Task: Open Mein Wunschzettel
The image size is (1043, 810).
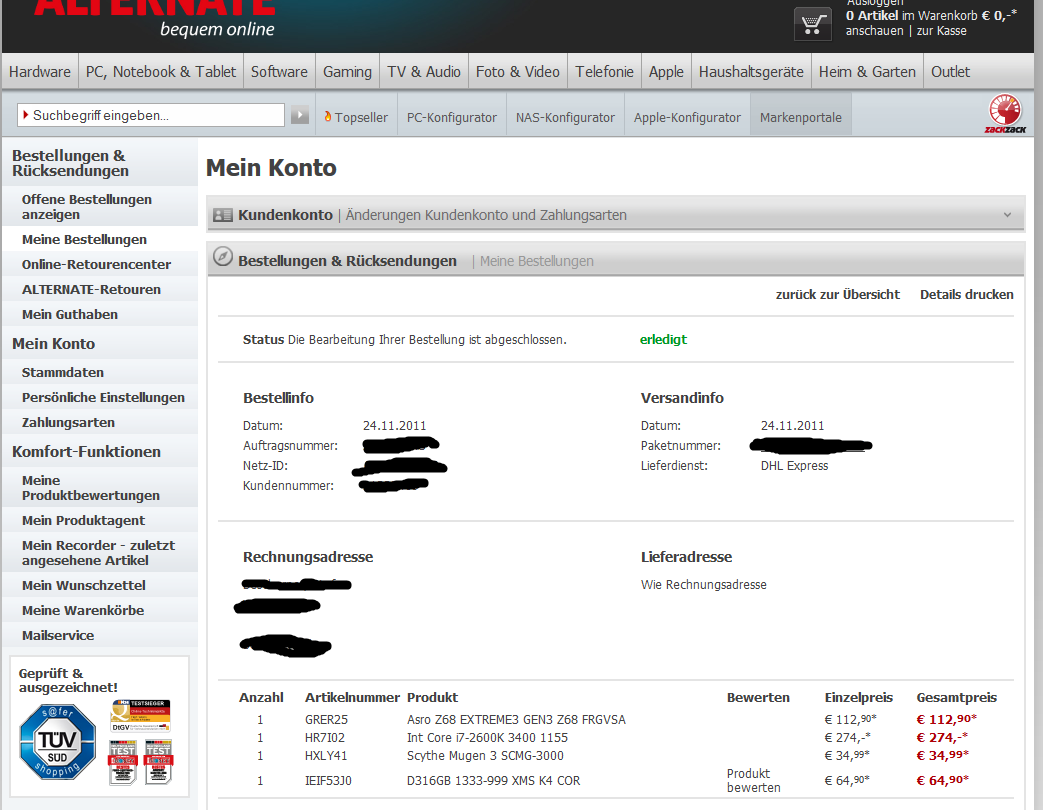Action: (100, 585)
